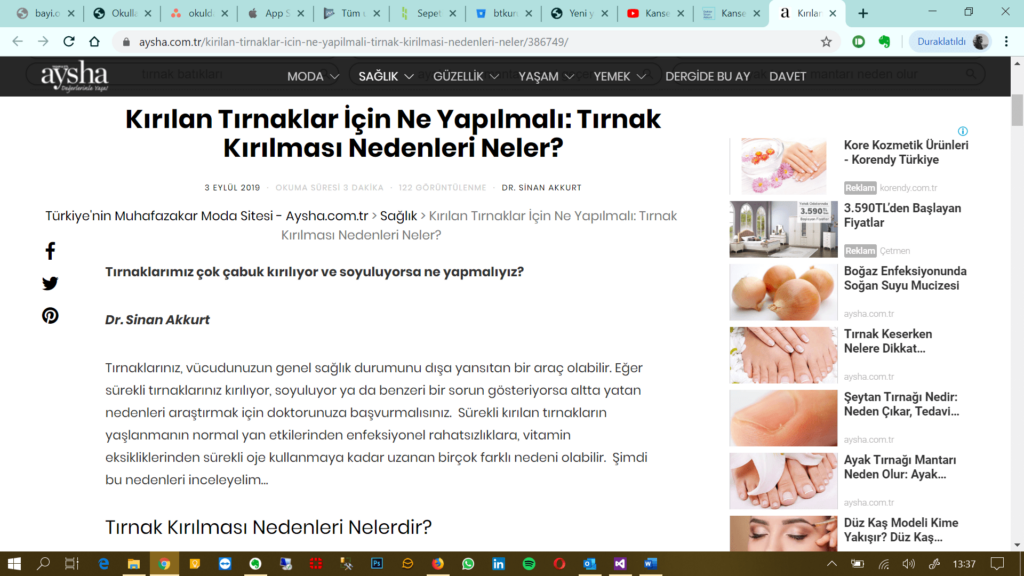Open DR. SİNAN AKKURT author link
This screenshot has height=576, width=1024.
point(541,187)
